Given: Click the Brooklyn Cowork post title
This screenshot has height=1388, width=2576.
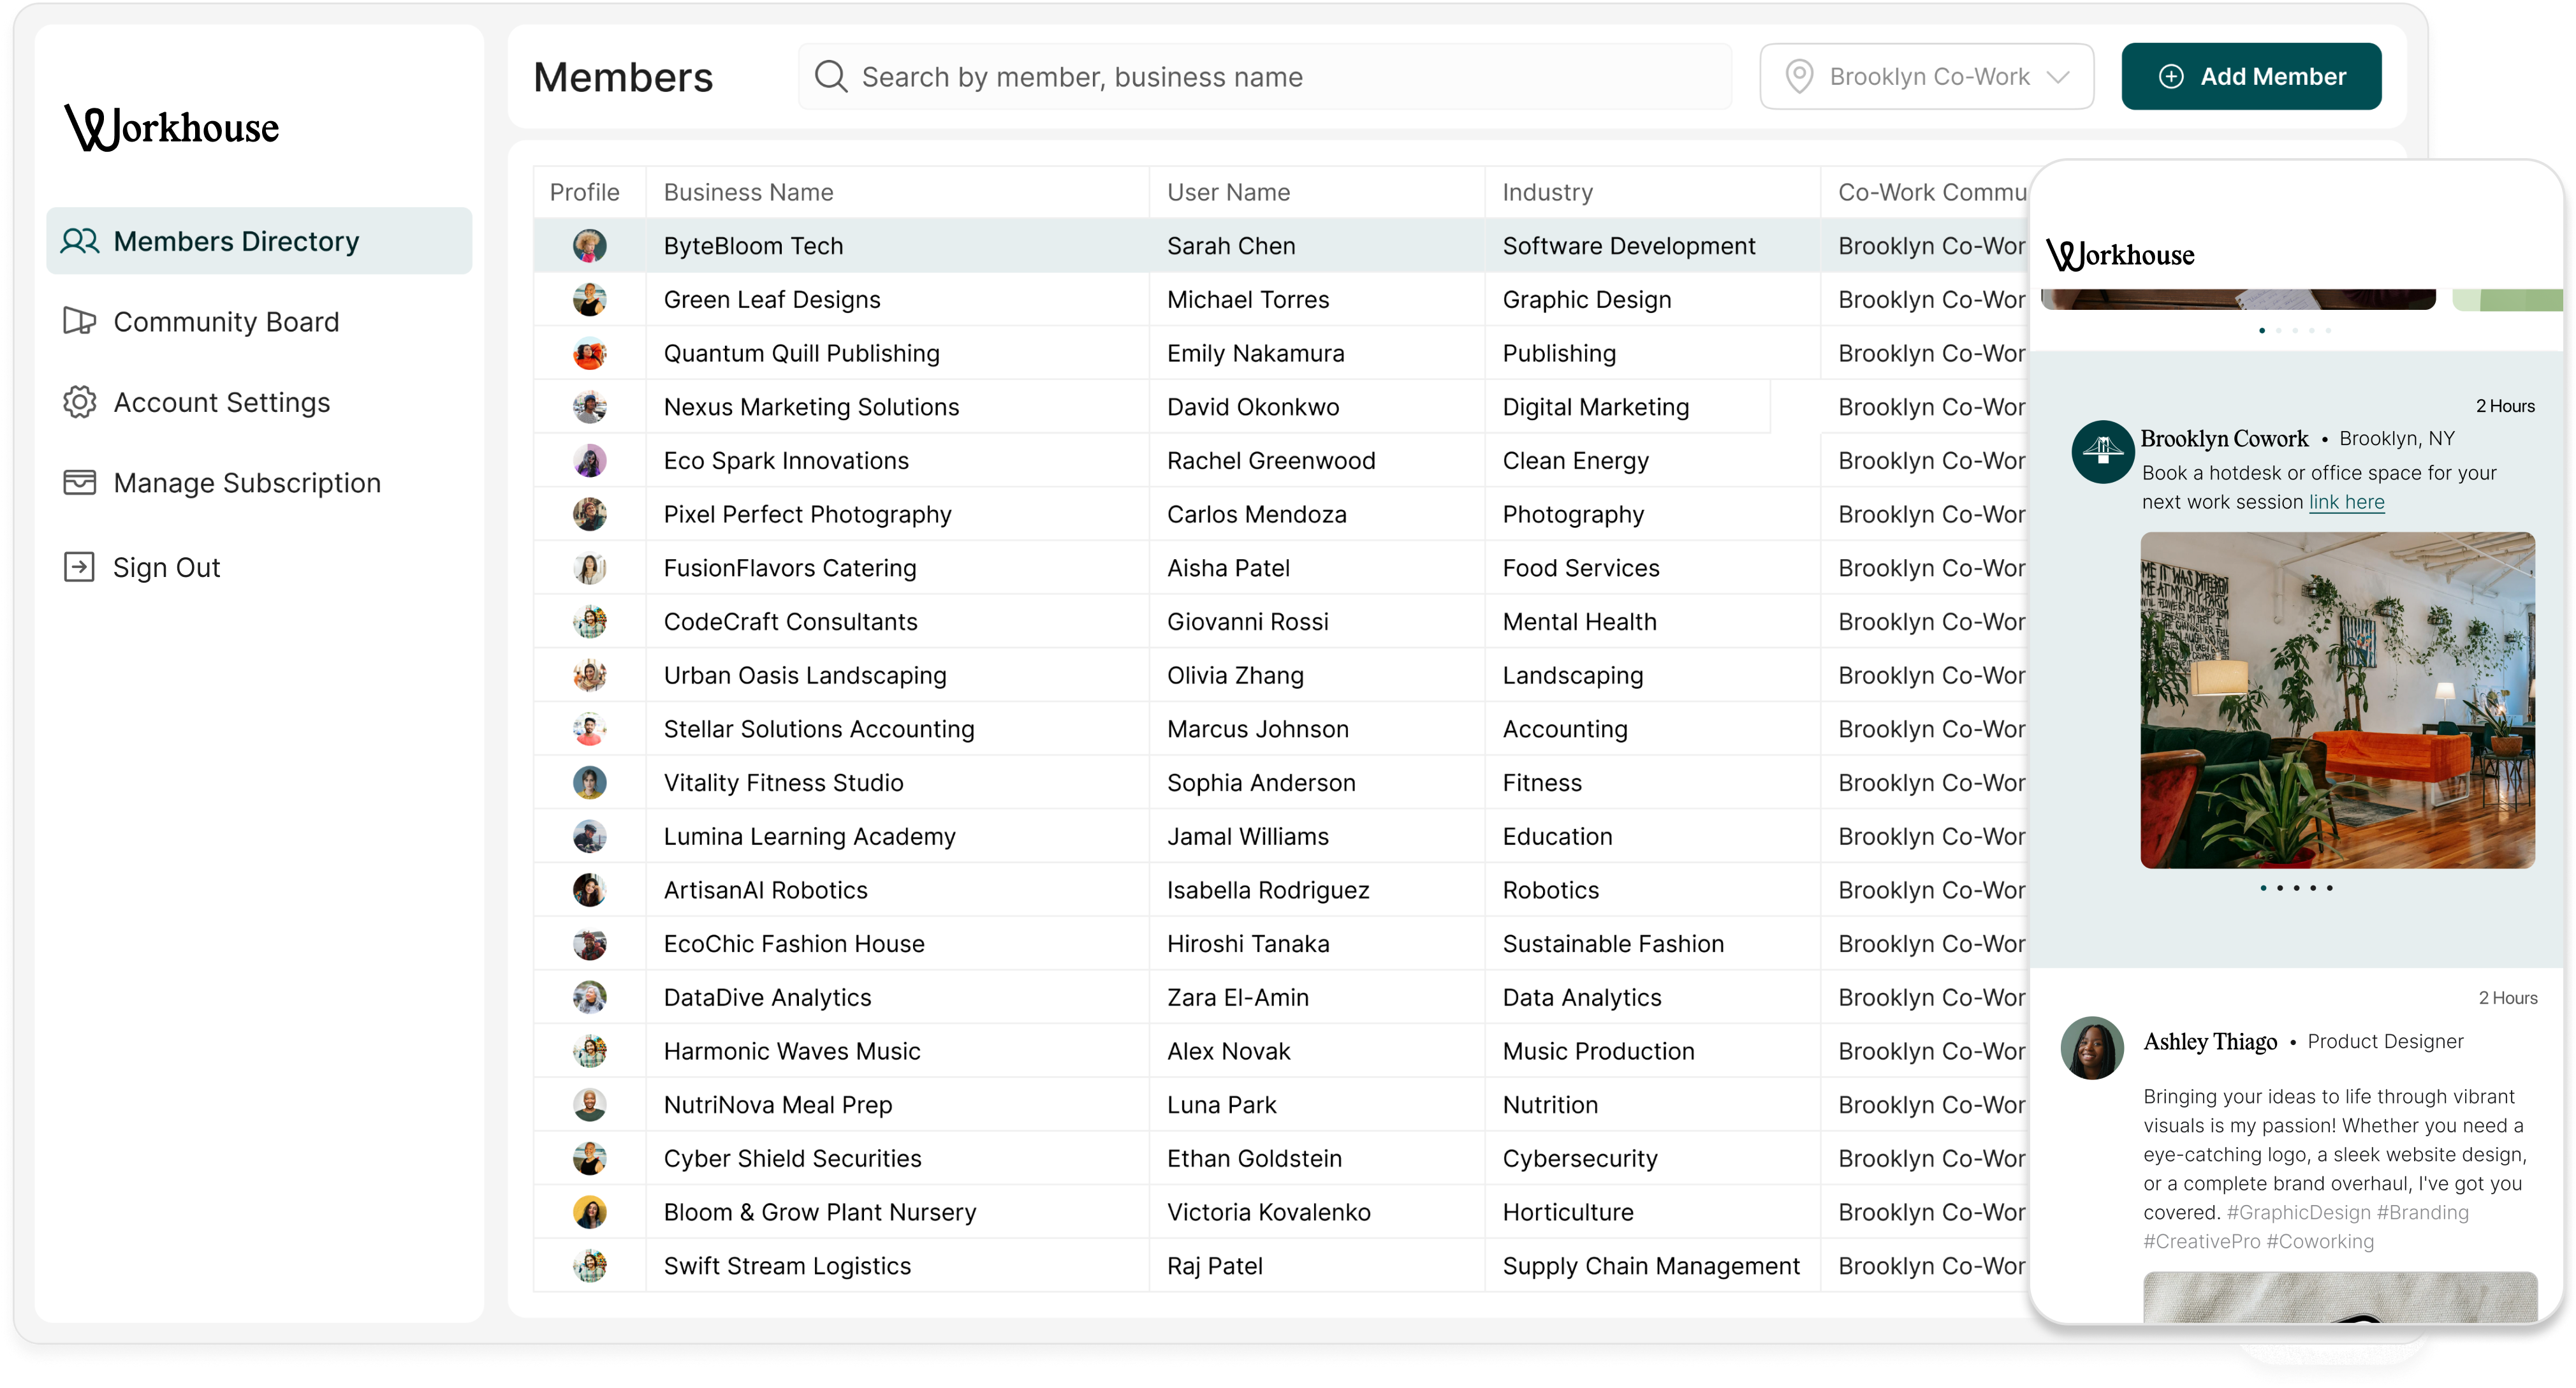Looking at the screenshot, I should pos(2224,438).
